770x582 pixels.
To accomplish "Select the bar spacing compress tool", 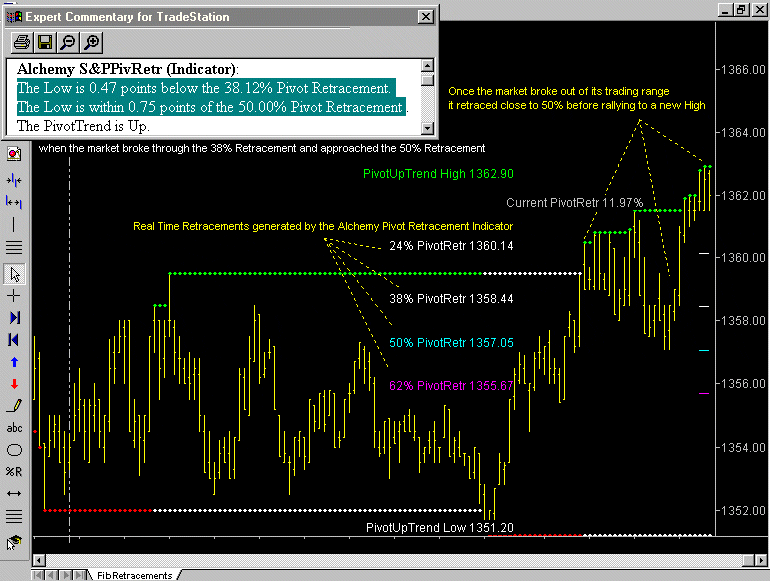I will pyautogui.click(x=14, y=181).
